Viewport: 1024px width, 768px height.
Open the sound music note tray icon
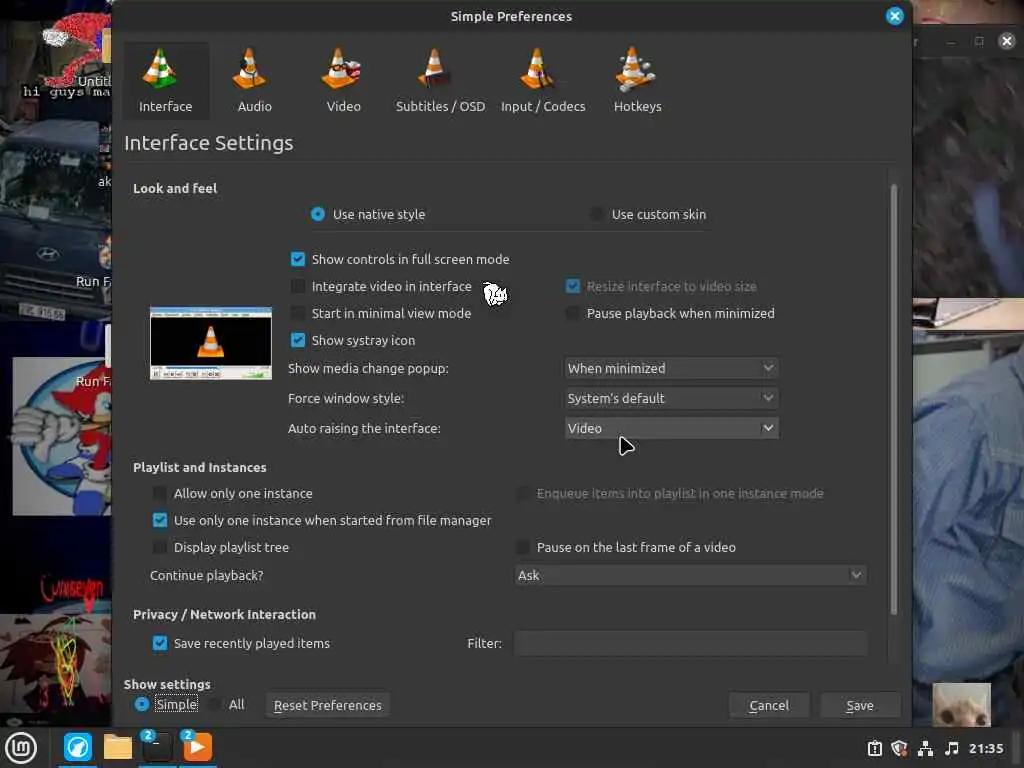(x=952, y=748)
